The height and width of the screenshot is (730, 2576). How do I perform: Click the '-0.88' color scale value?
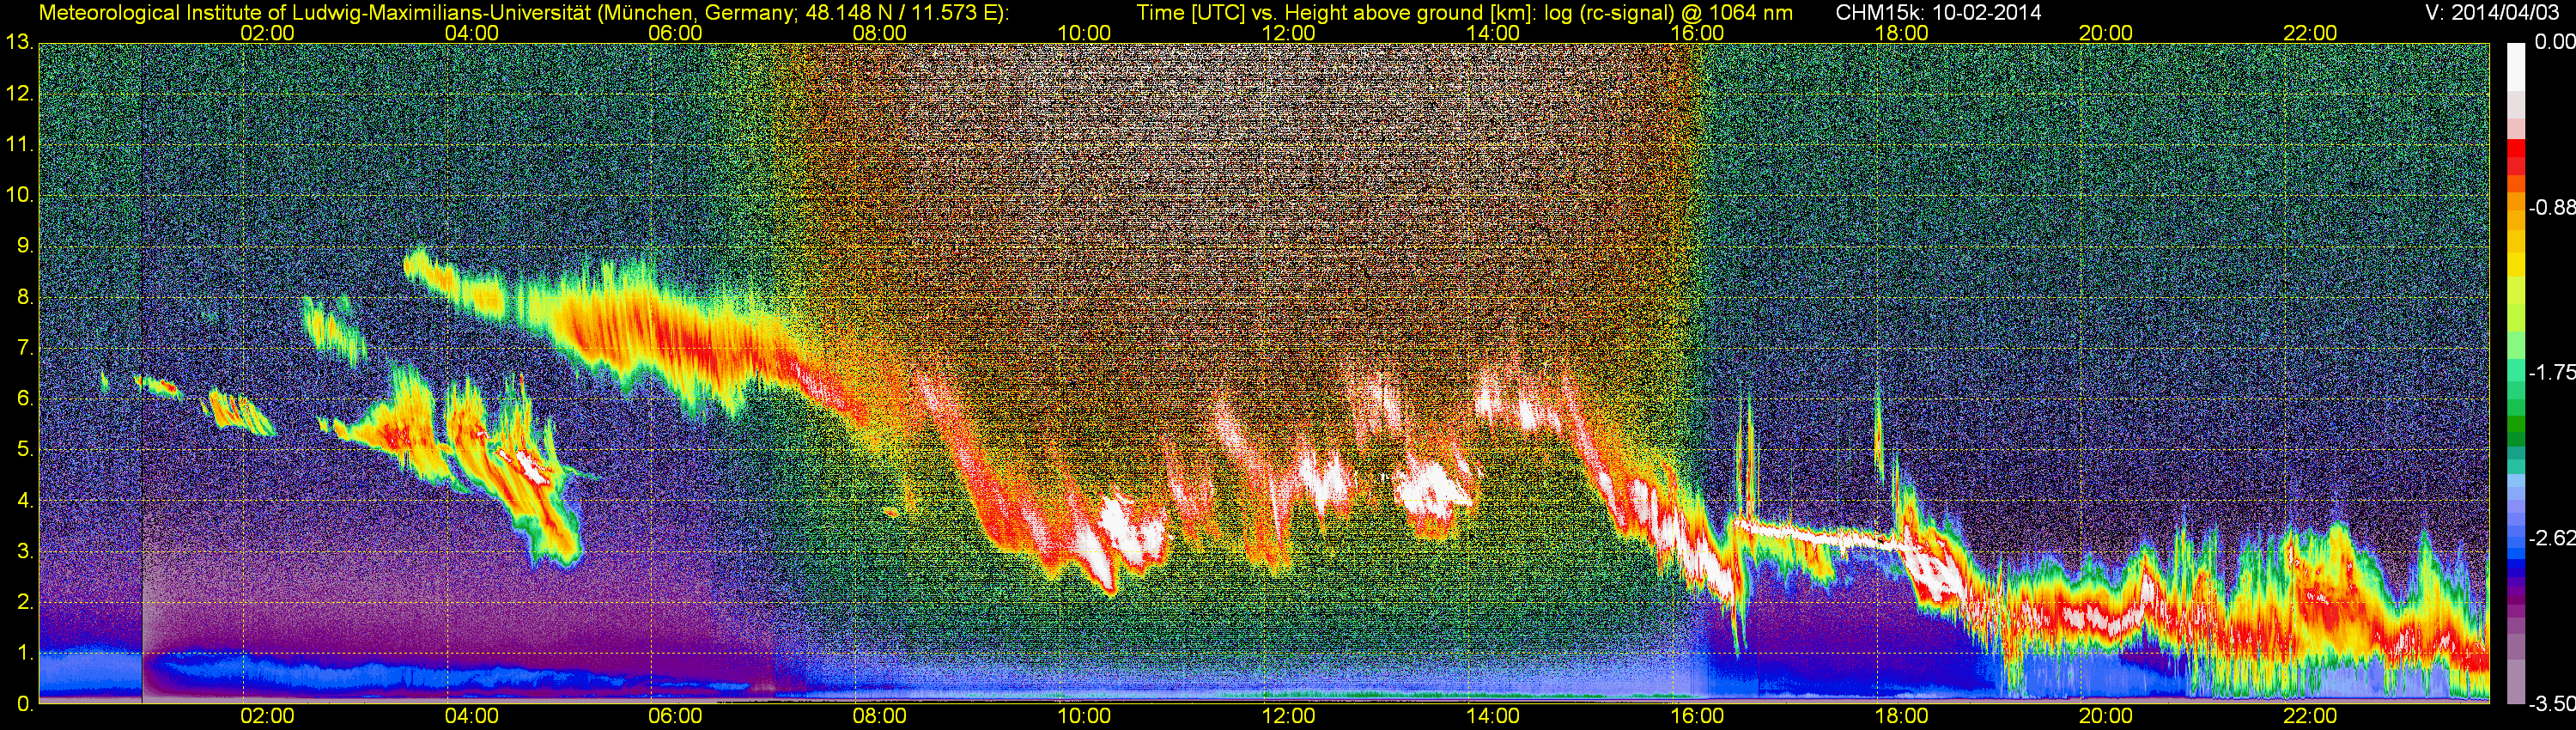pos(2551,208)
